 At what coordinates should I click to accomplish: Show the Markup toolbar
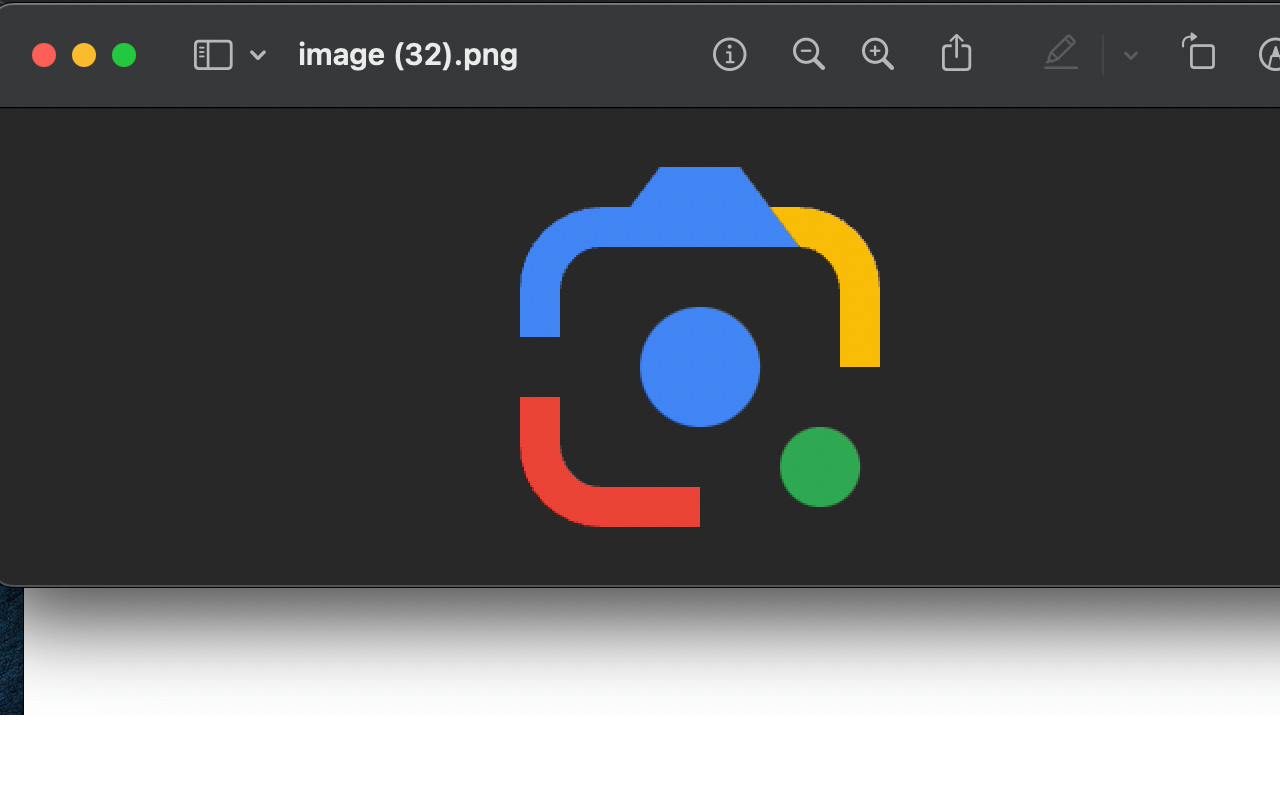point(1061,54)
